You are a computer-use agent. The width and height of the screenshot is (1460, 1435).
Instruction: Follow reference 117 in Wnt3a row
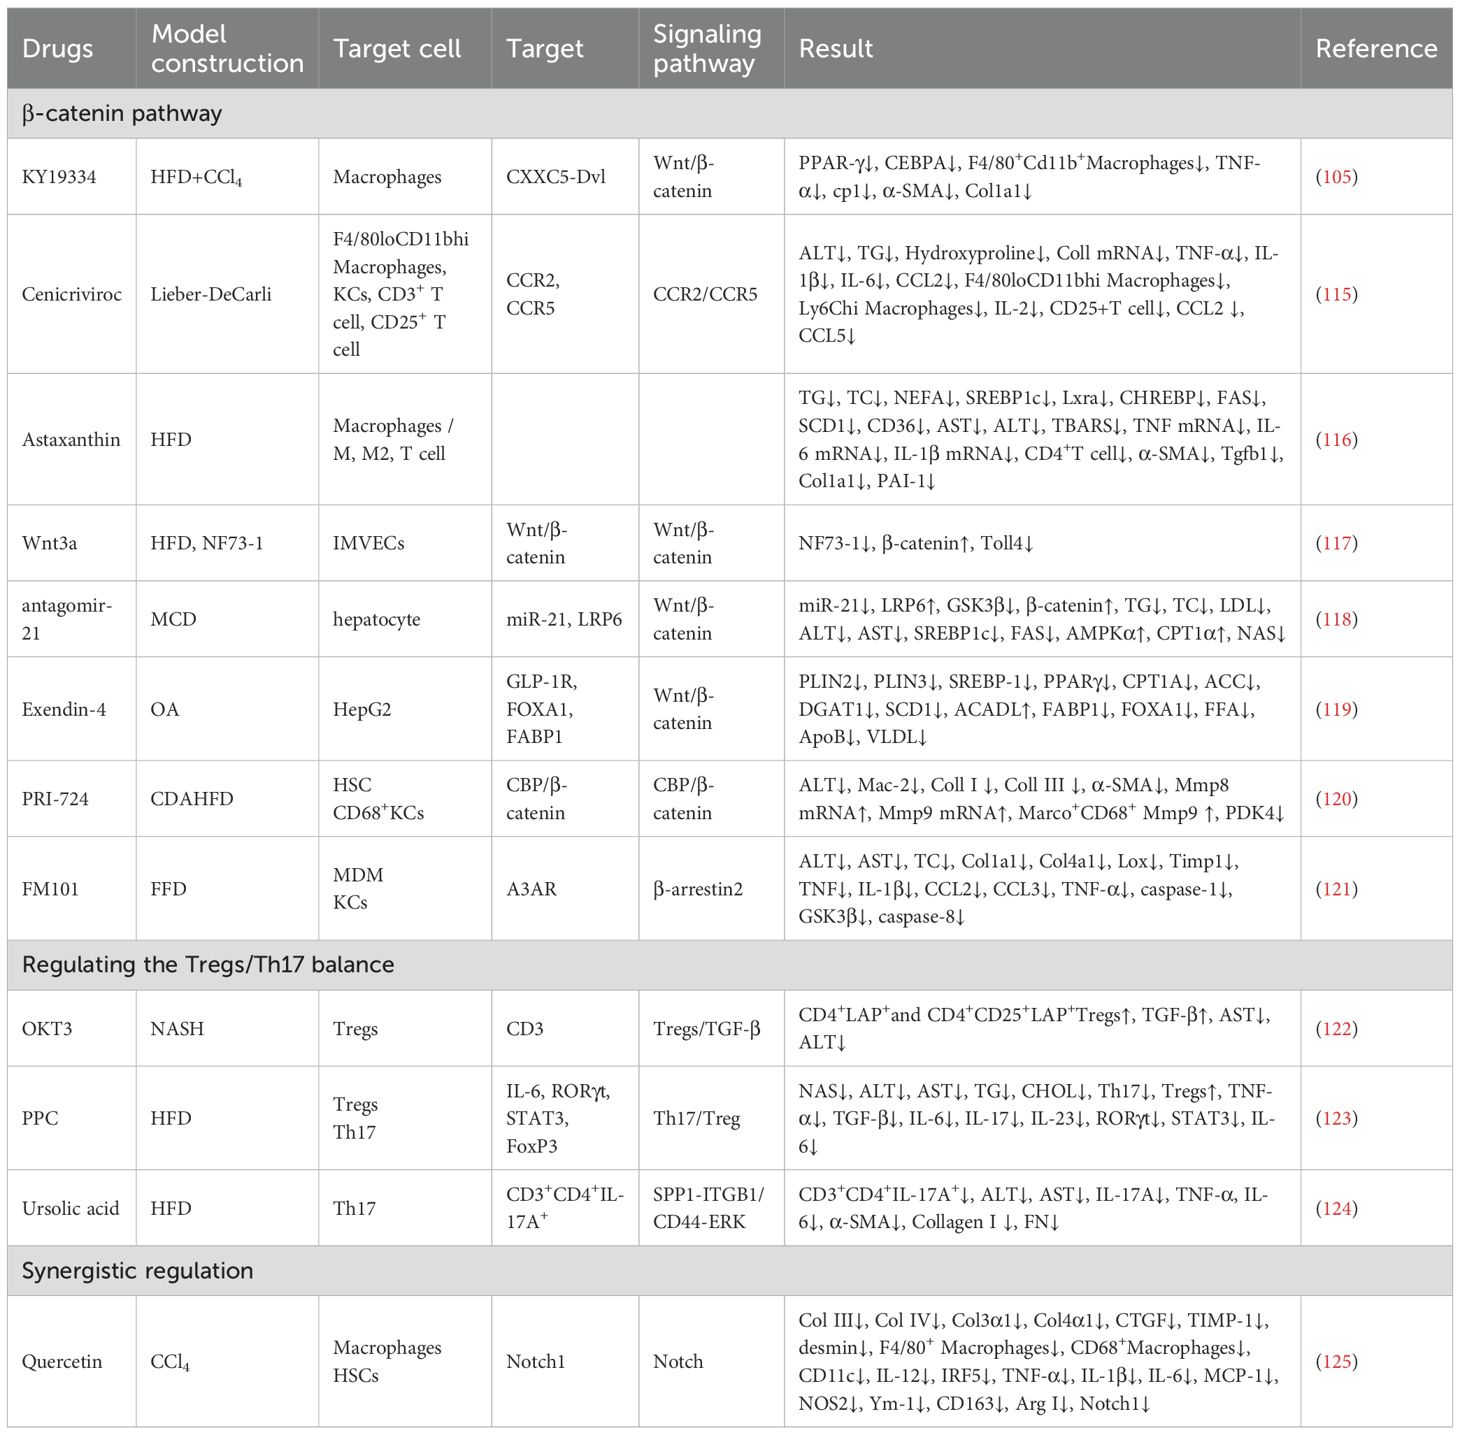[1336, 543]
